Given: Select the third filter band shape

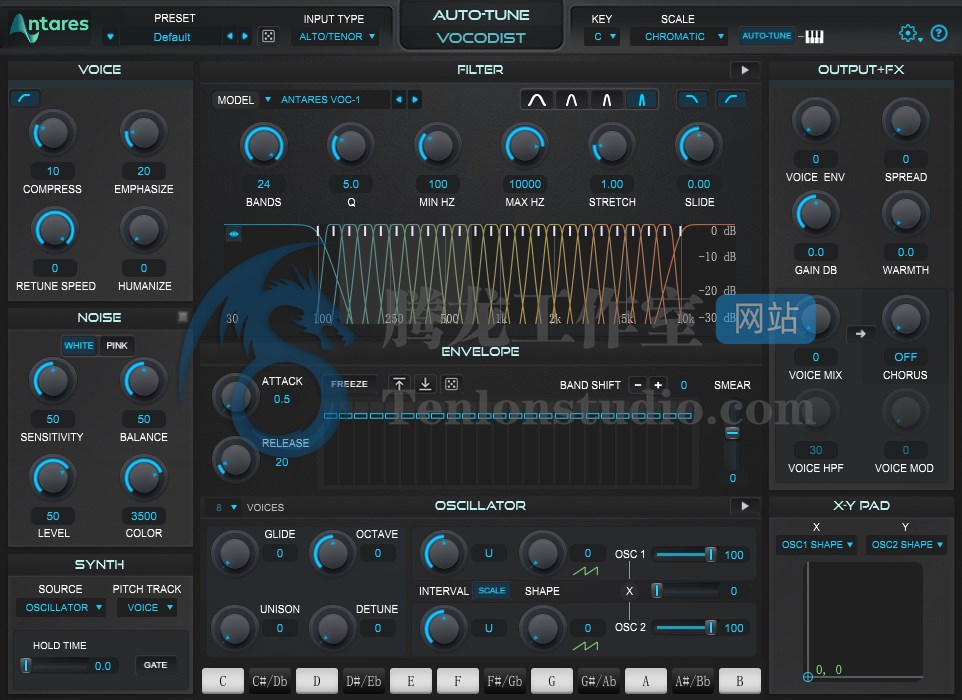Looking at the screenshot, I should tap(606, 99).
